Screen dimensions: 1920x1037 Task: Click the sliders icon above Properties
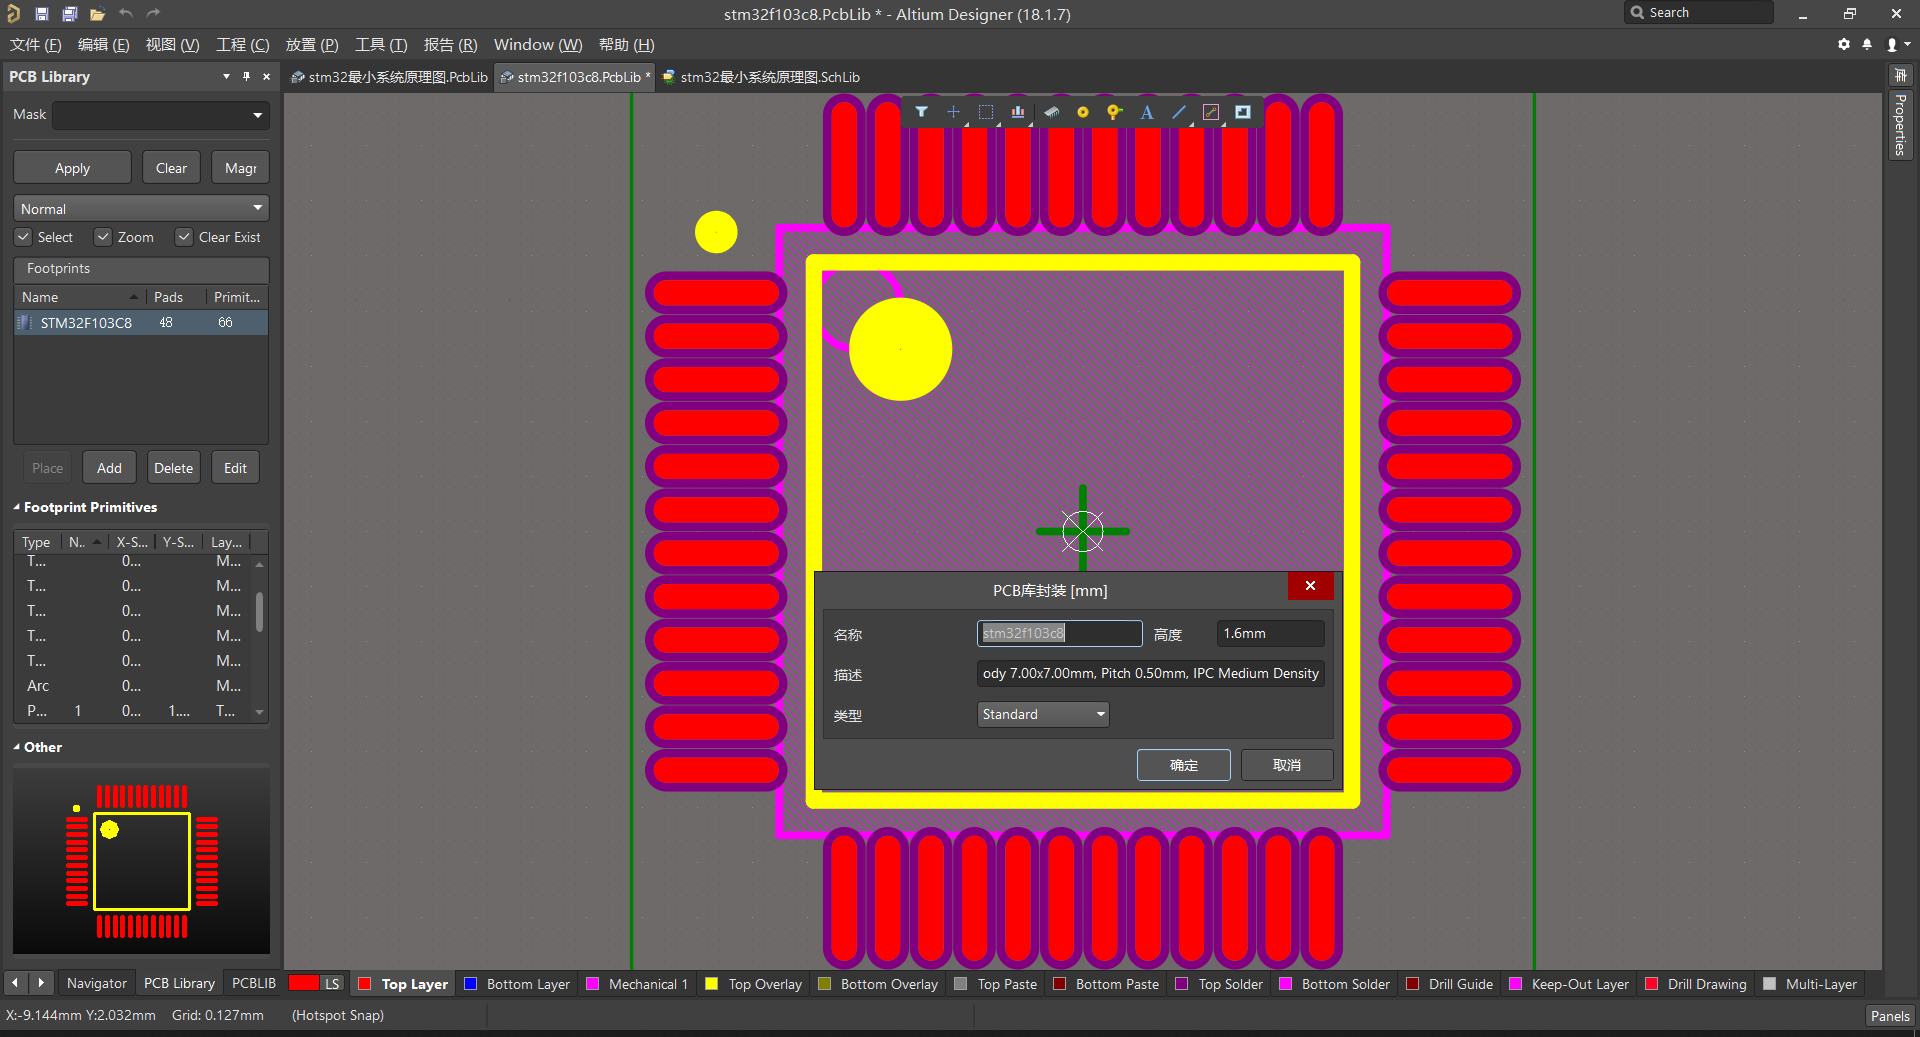pos(1900,75)
